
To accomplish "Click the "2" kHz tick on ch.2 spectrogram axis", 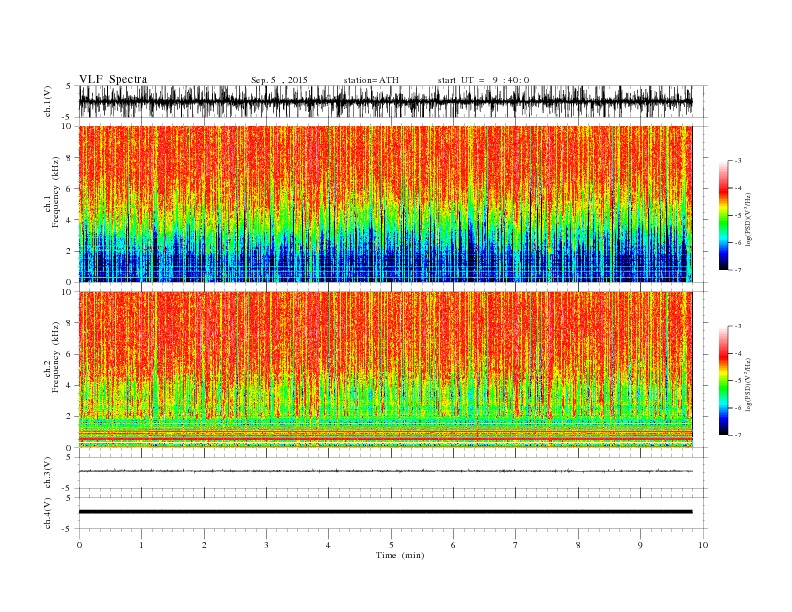I will (x=69, y=417).
